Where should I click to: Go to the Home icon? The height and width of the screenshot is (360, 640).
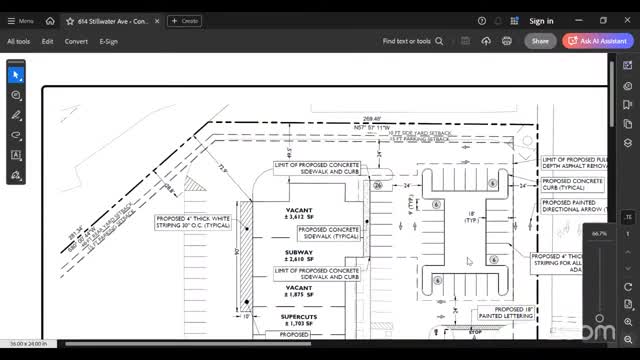click(x=50, y=21)
